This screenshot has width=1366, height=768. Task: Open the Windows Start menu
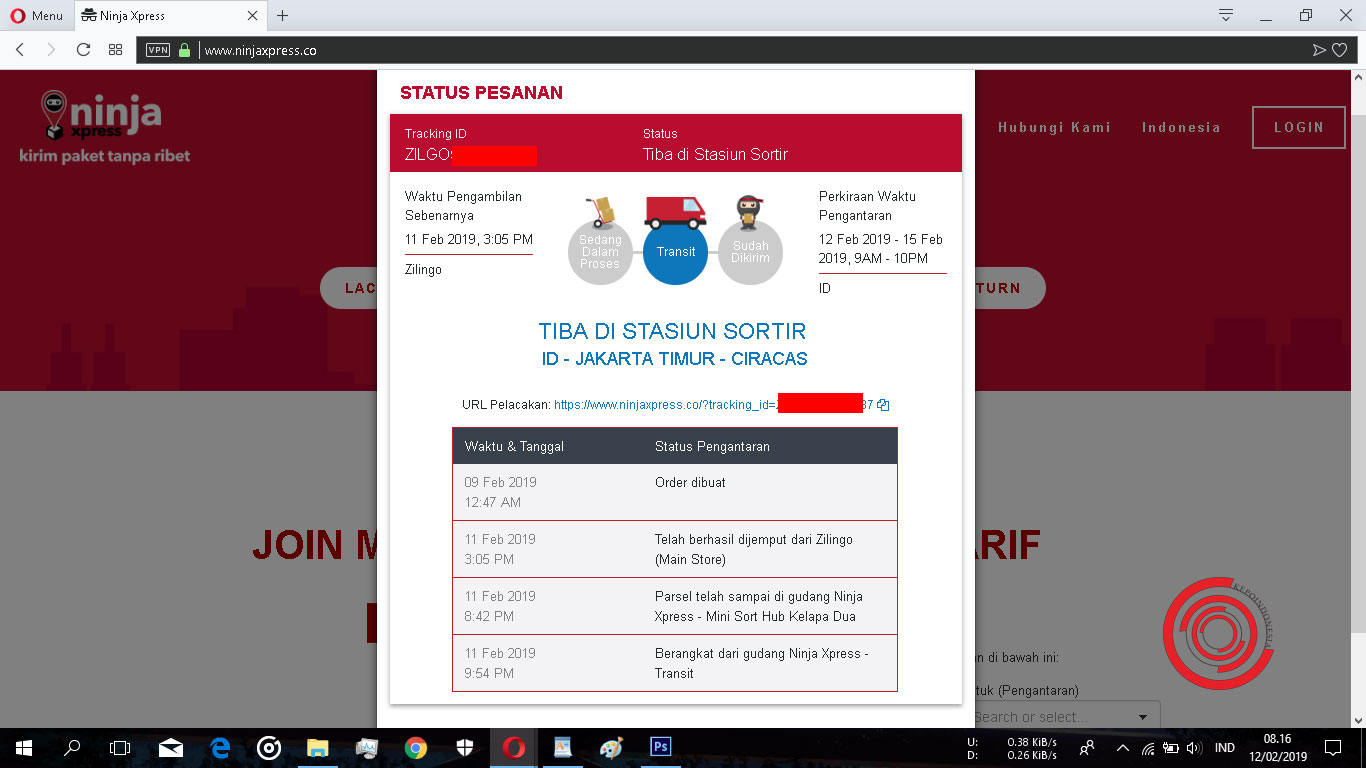pyautogui.click(x=22, y=748)
